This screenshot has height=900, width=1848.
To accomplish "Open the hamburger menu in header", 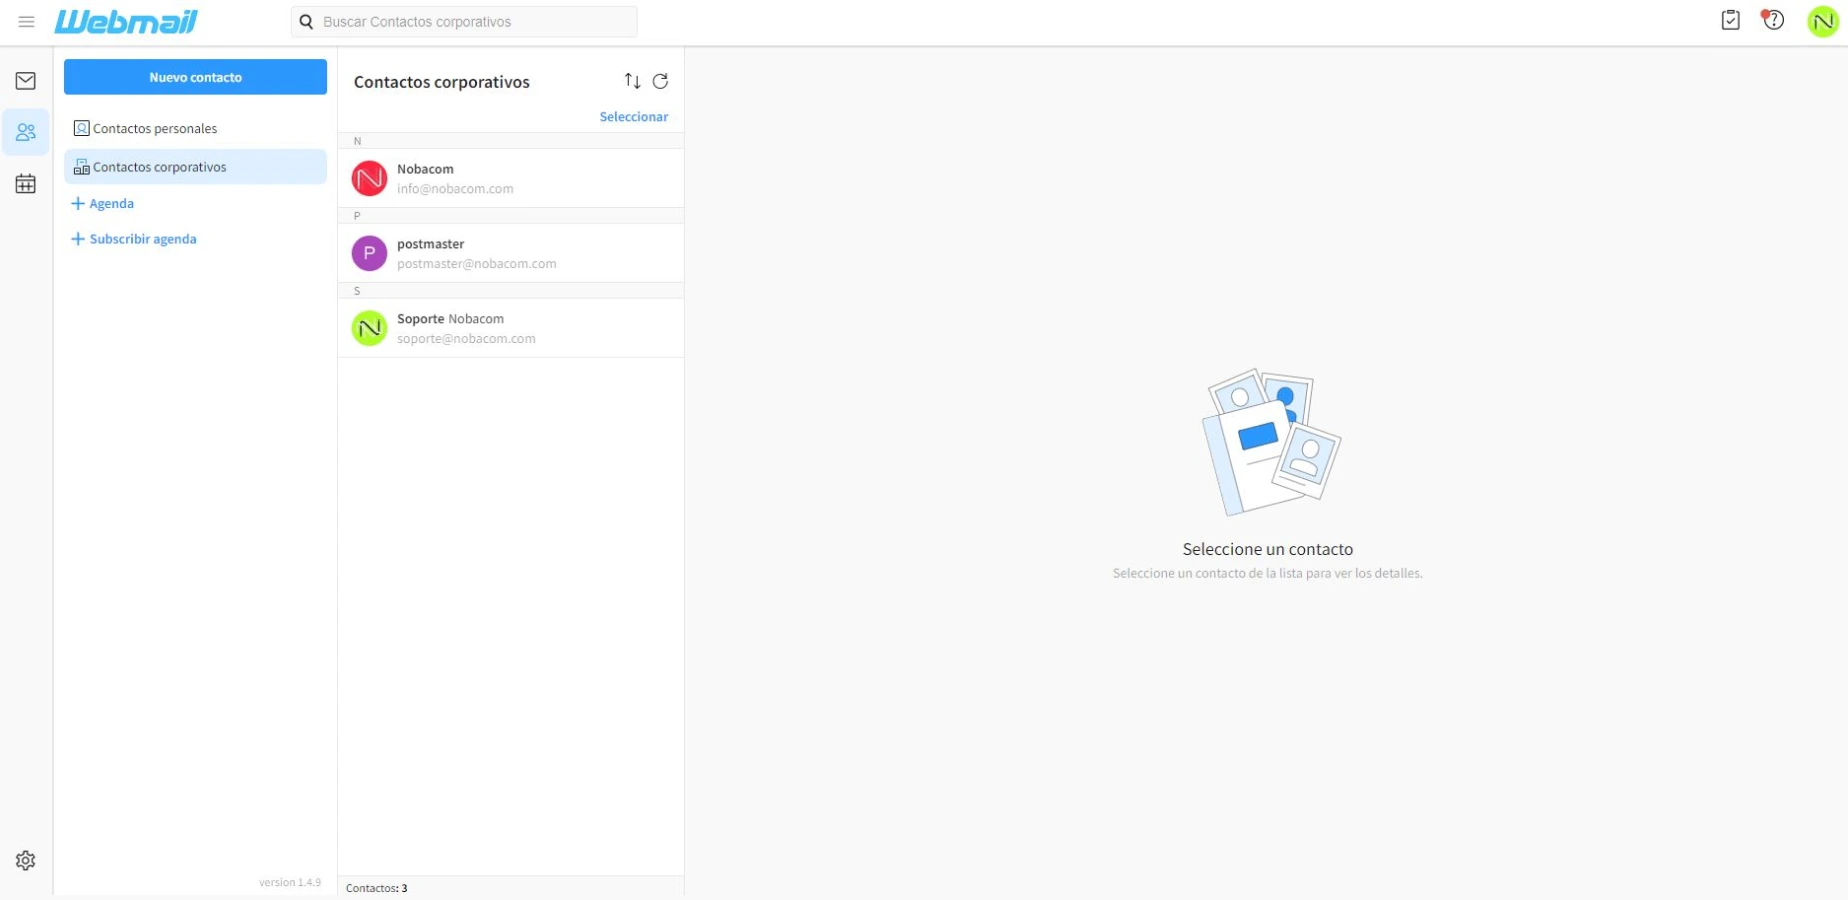I will pyautogui.click(x=26, y=22).
